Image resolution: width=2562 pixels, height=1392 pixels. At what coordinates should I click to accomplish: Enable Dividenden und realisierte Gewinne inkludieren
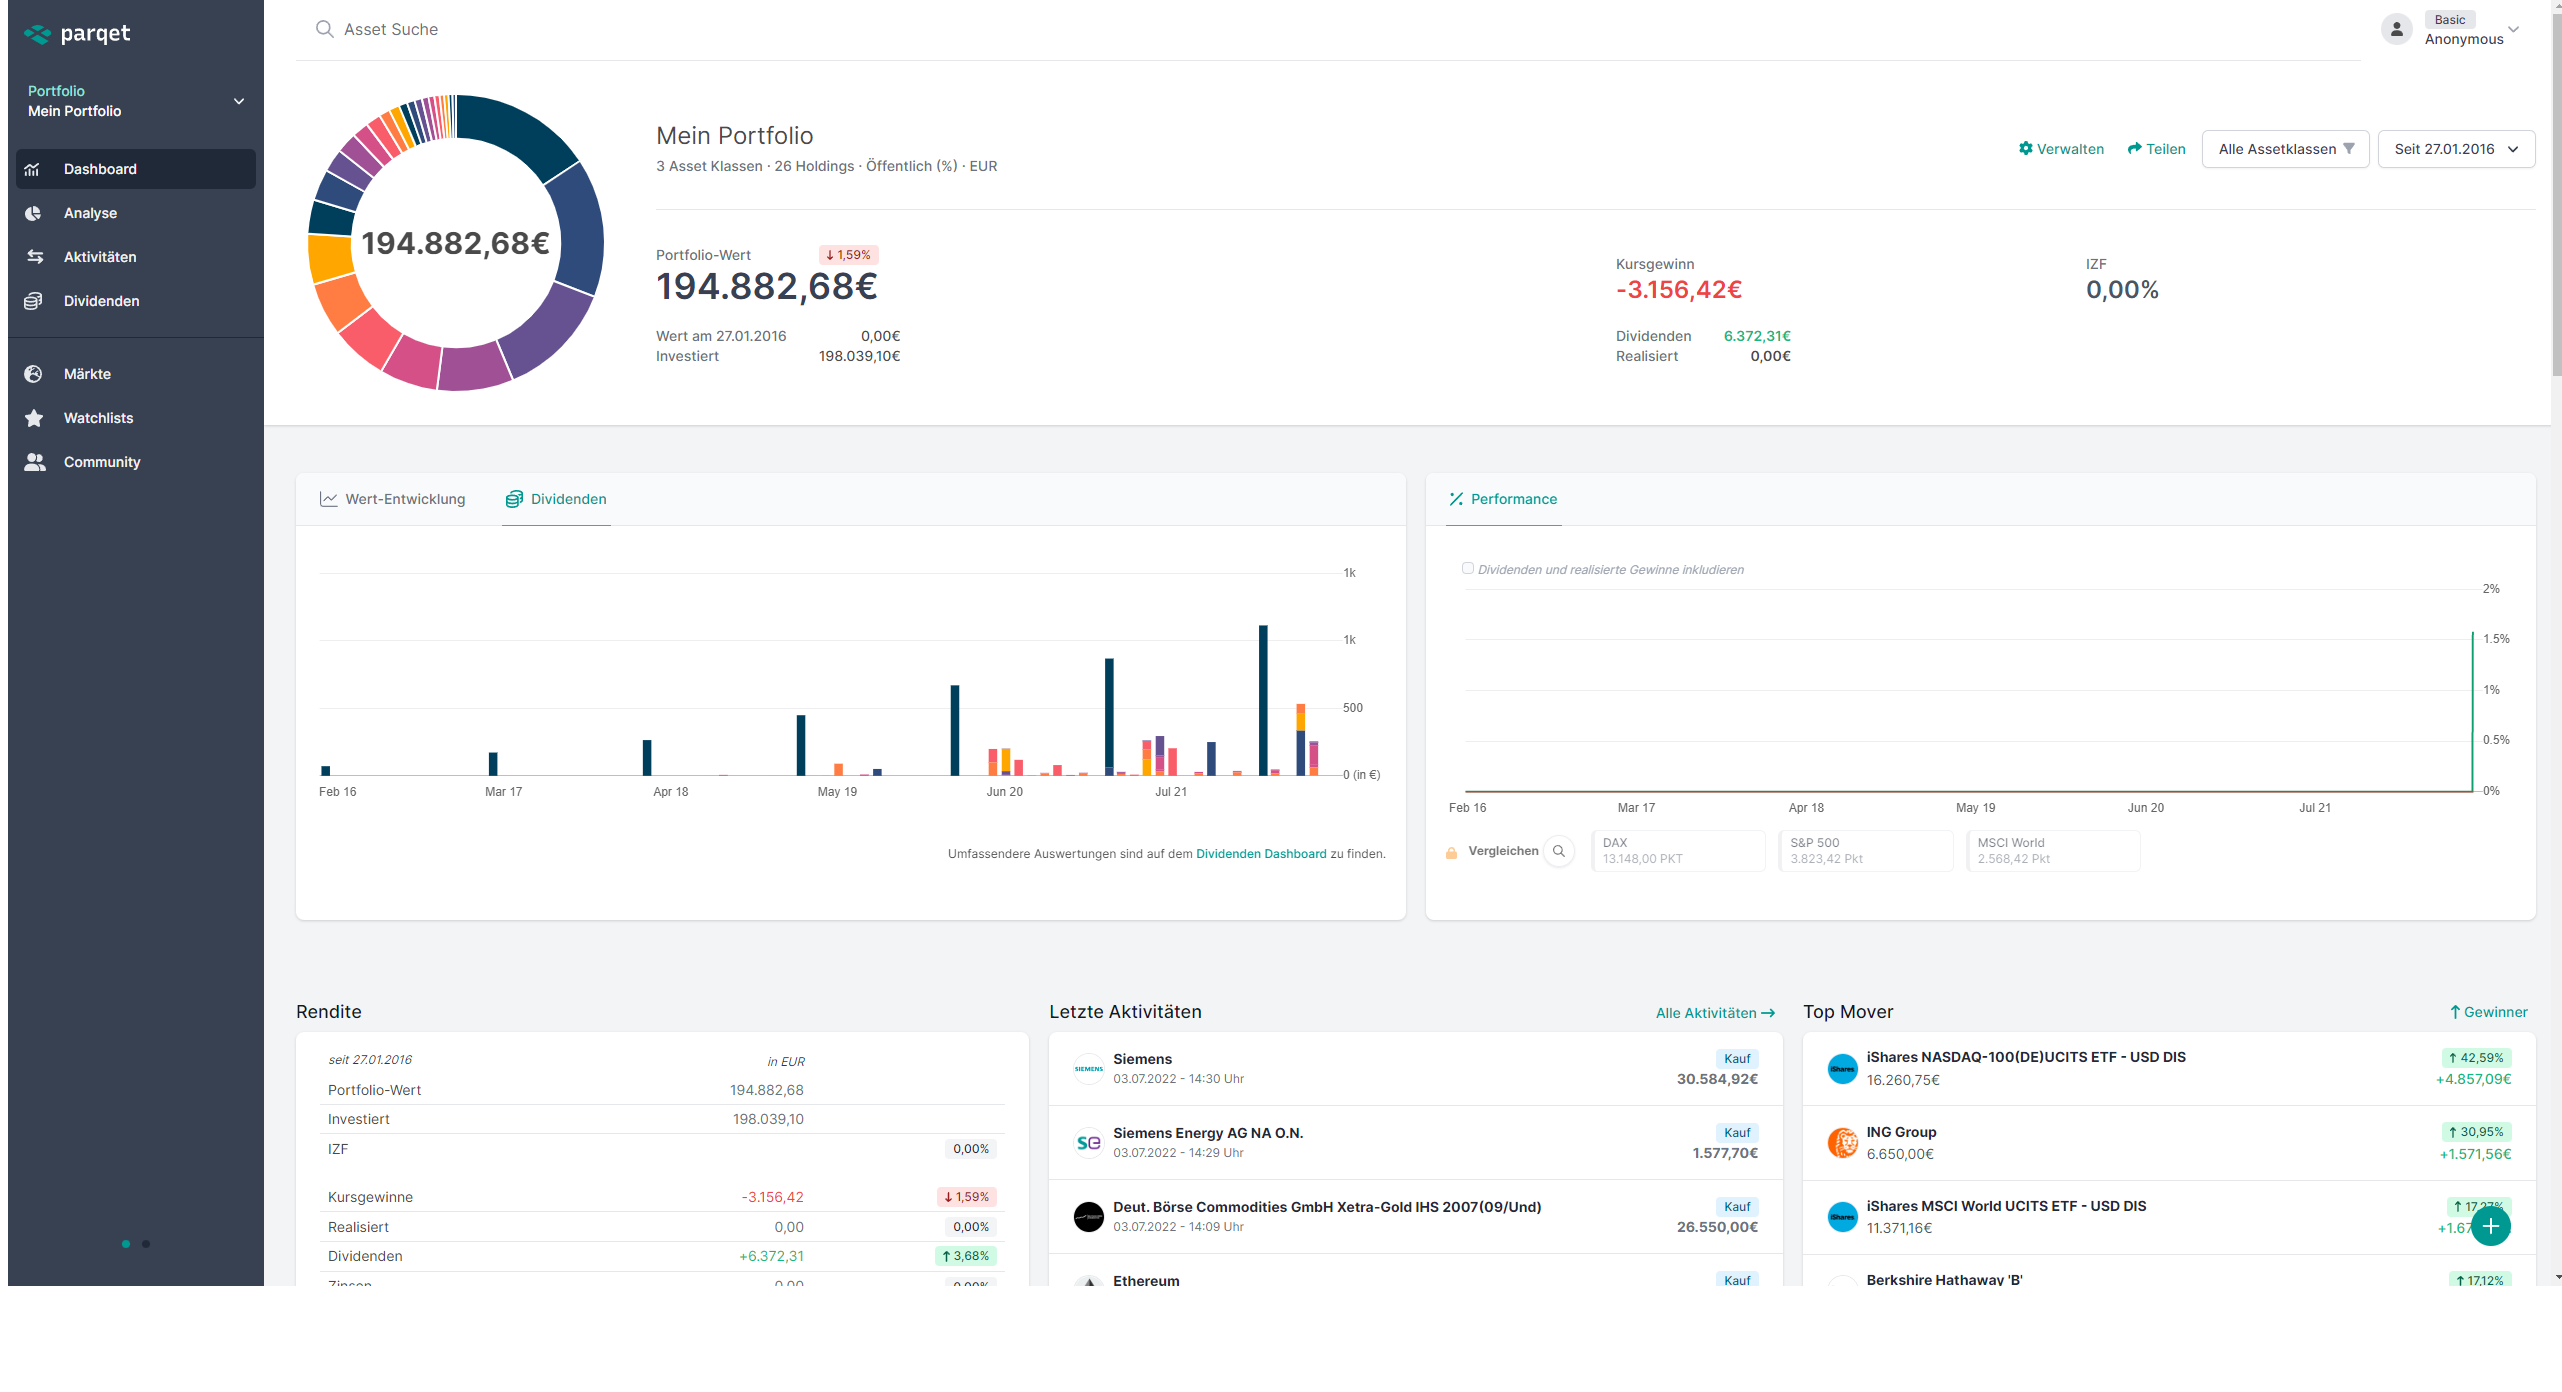pyautogui.click(x=1467, y=568)
